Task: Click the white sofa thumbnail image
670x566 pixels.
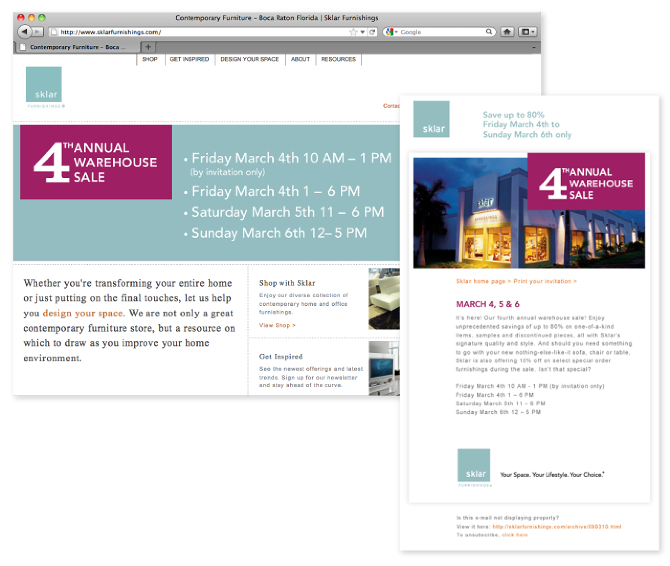Action: pos(384,299)
